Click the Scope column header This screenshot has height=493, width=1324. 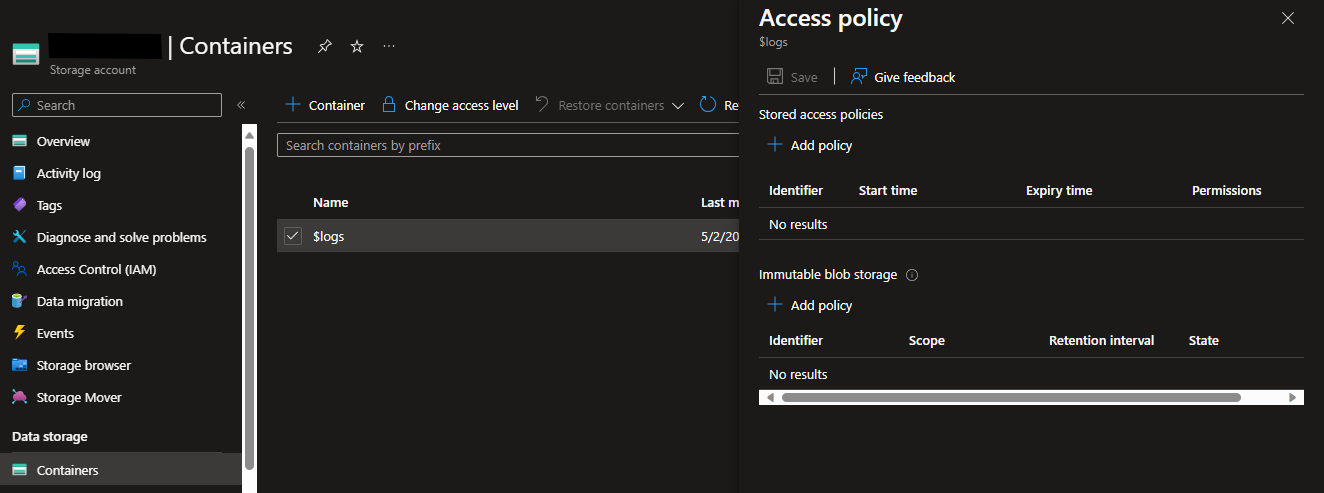(927, 340)
